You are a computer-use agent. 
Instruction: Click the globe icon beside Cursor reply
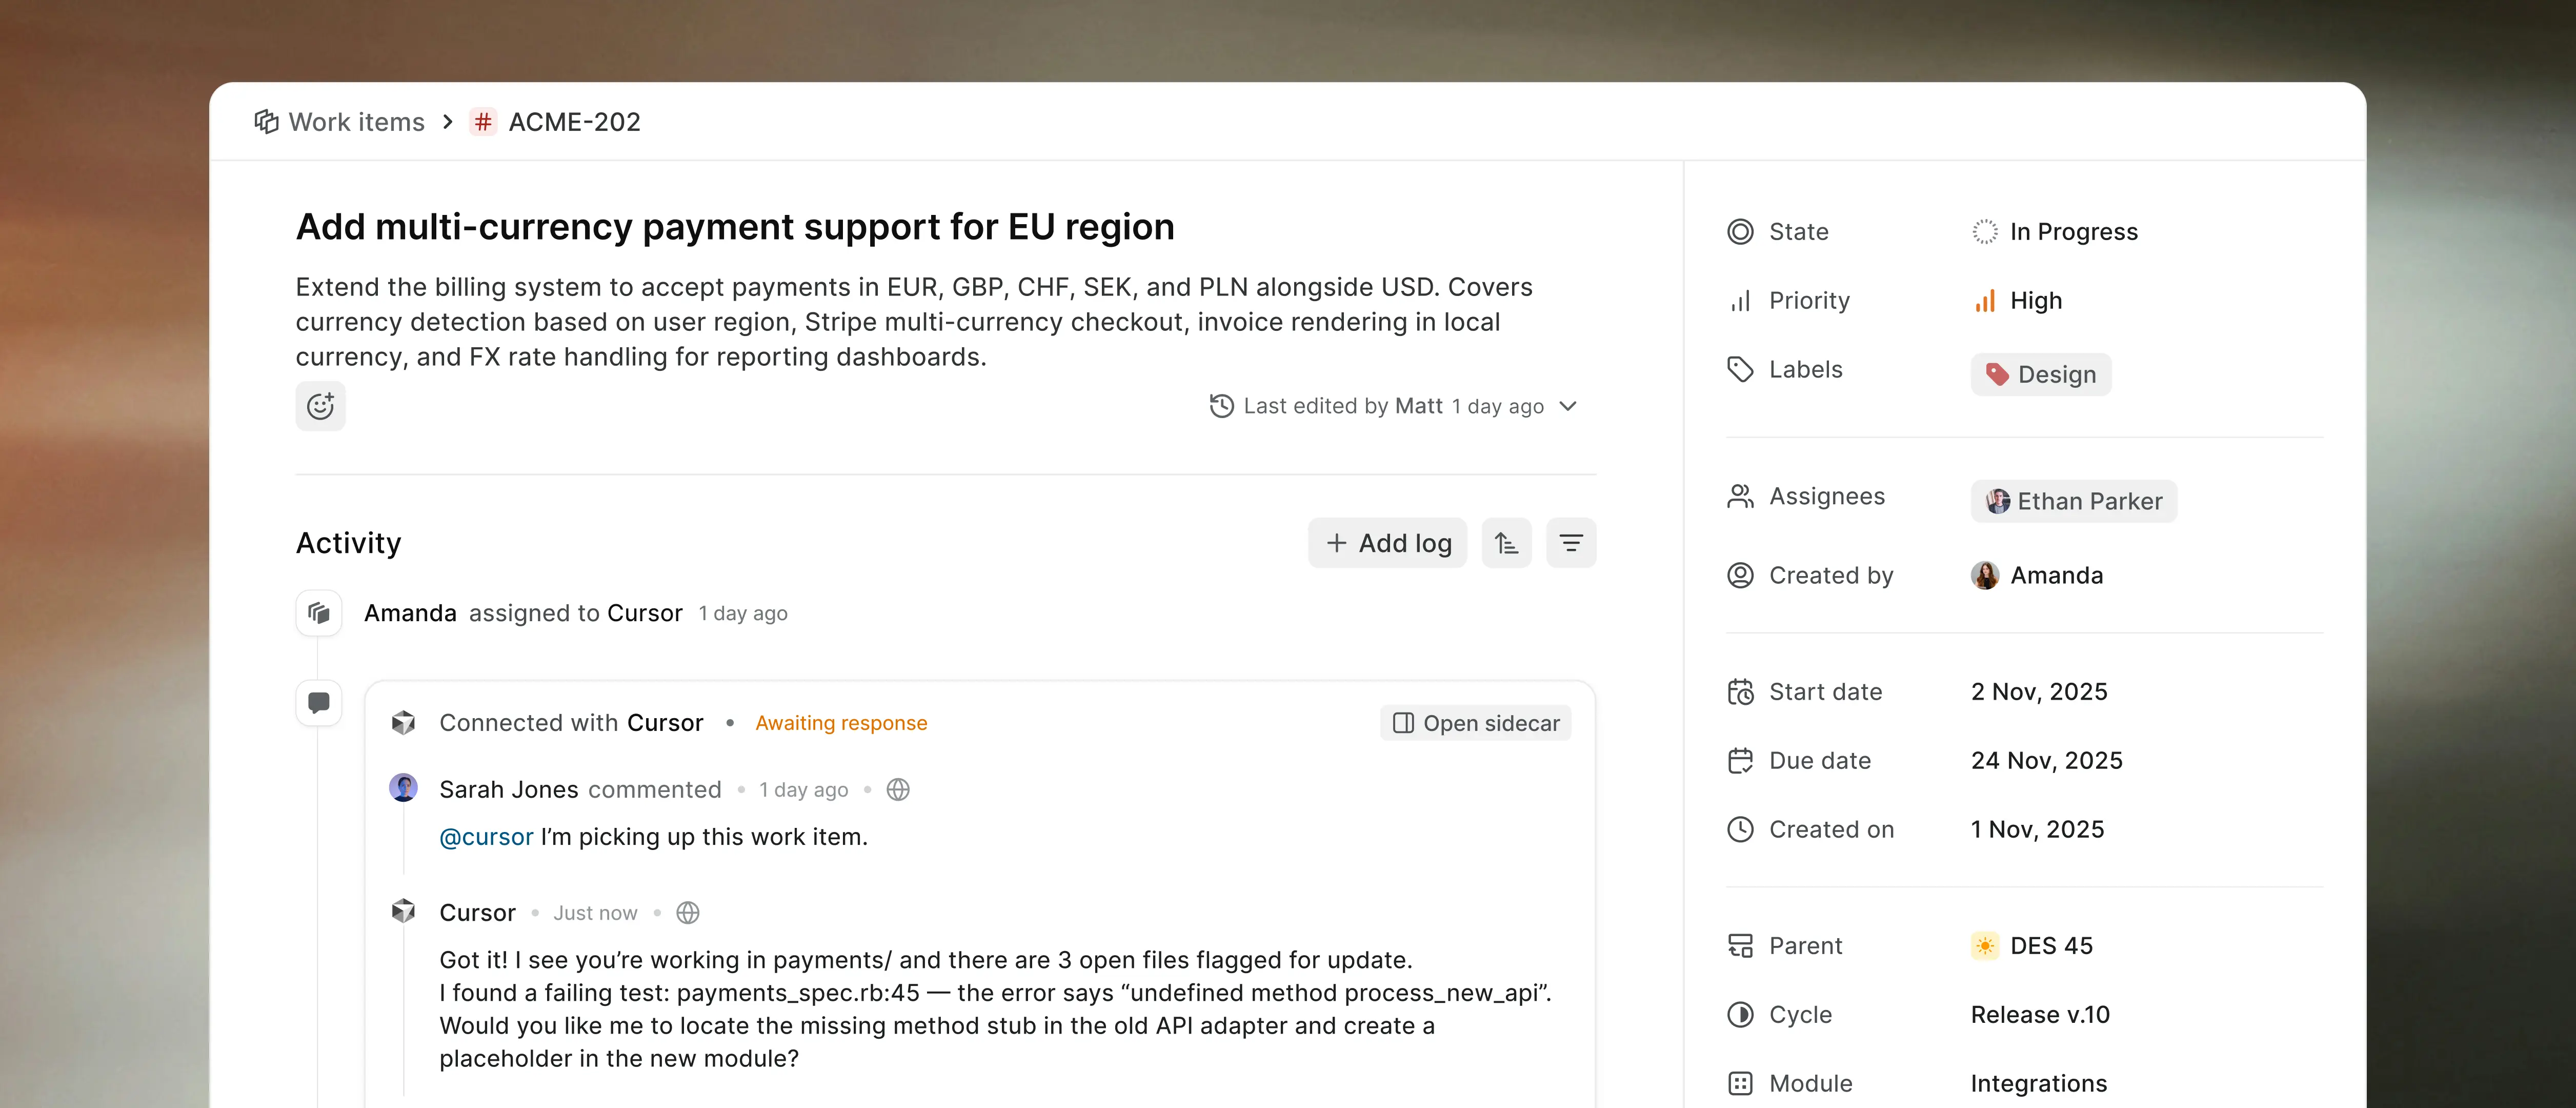pyautogui.click(x=688, y=913)
